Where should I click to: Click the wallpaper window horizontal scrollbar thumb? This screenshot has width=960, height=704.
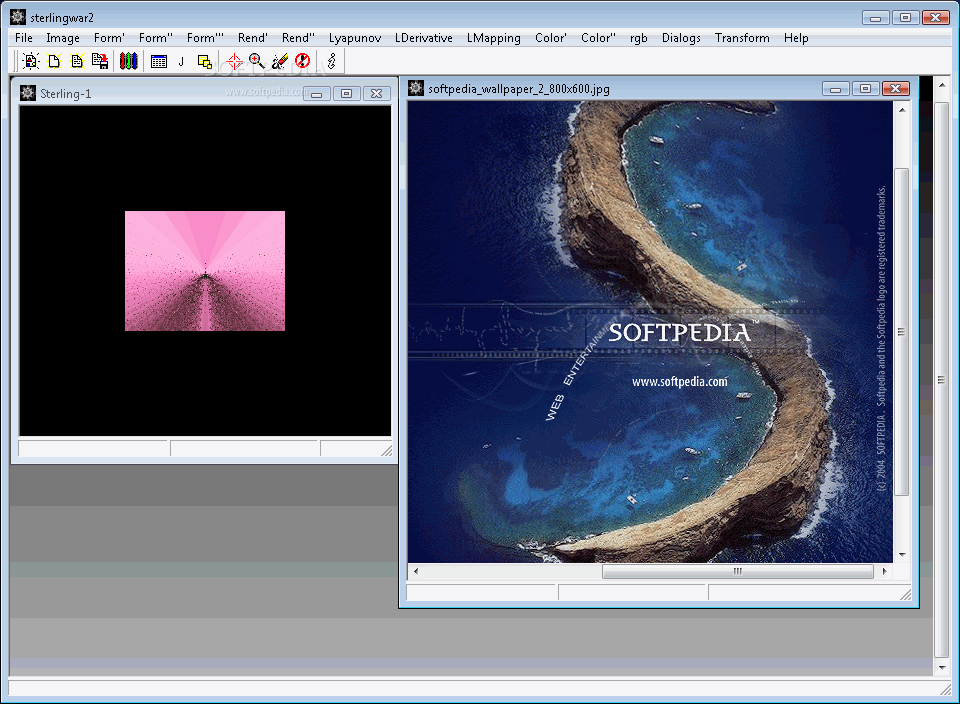pyautogui.click(x=738, y=571)
